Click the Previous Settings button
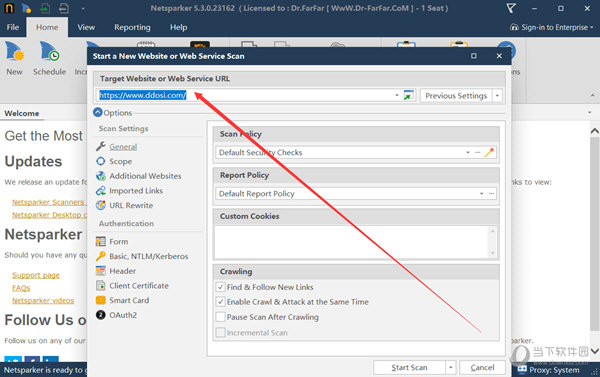This screenshot has height=377, width=600. click(x=456, y=96)
